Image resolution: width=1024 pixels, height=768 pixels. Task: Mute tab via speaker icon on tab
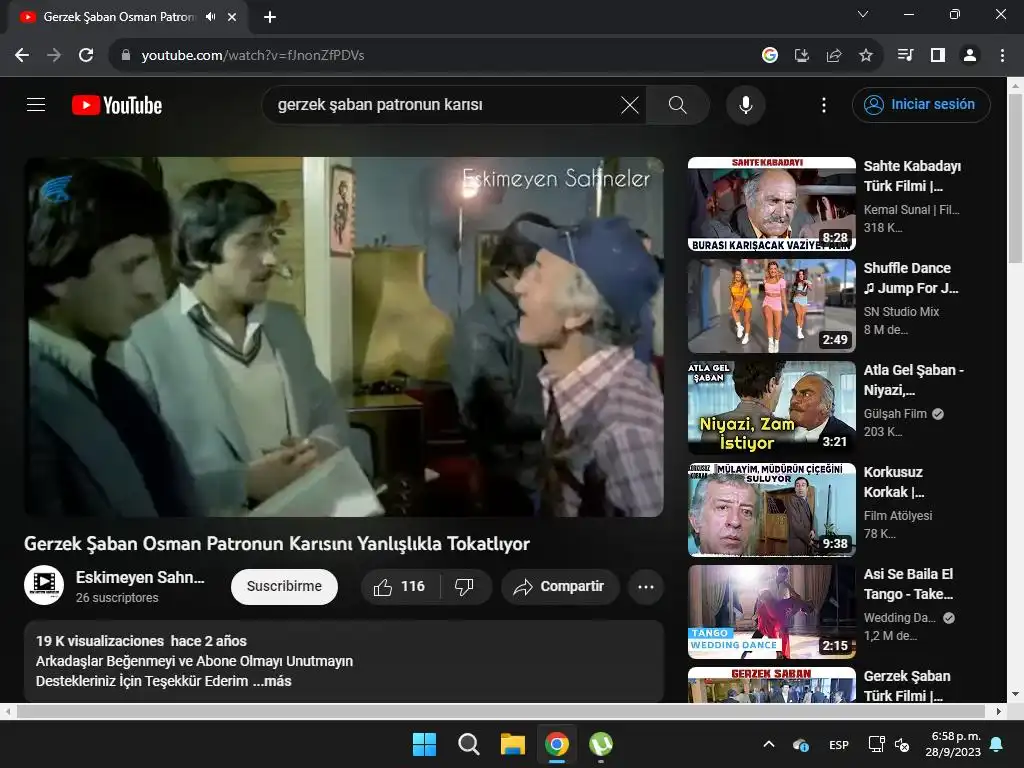click(210, 17)
